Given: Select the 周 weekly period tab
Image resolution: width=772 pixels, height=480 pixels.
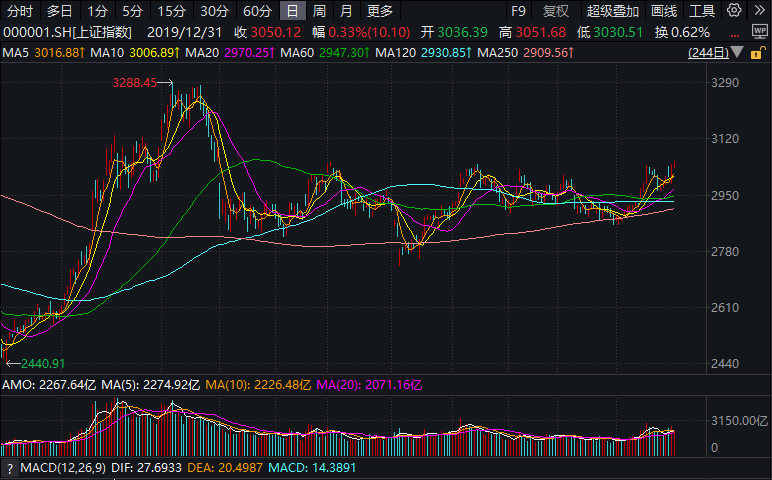Looking at the screenshot, I should click(319, 11).
